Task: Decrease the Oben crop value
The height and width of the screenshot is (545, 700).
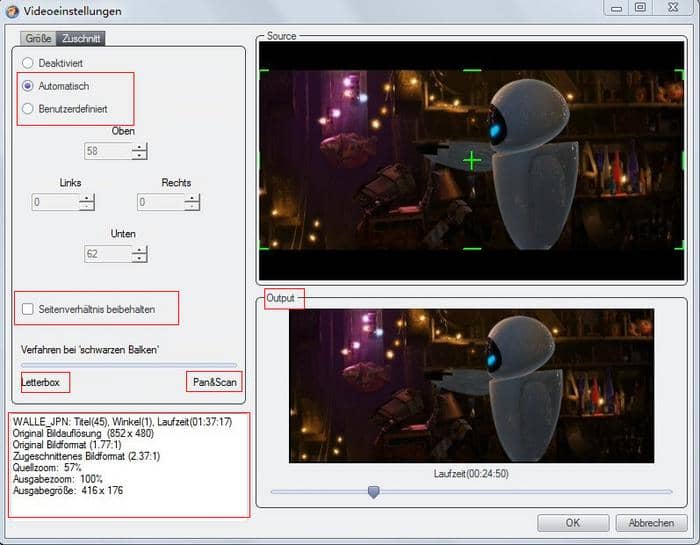Action: (139, 155)
